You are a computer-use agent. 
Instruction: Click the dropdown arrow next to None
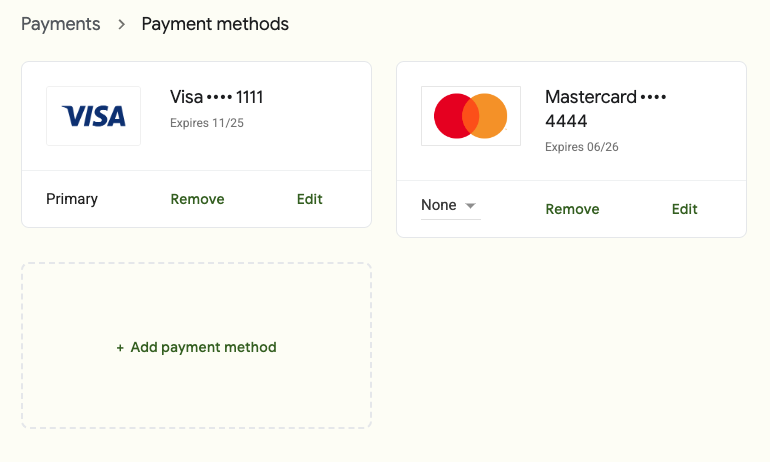pos(471,206)
